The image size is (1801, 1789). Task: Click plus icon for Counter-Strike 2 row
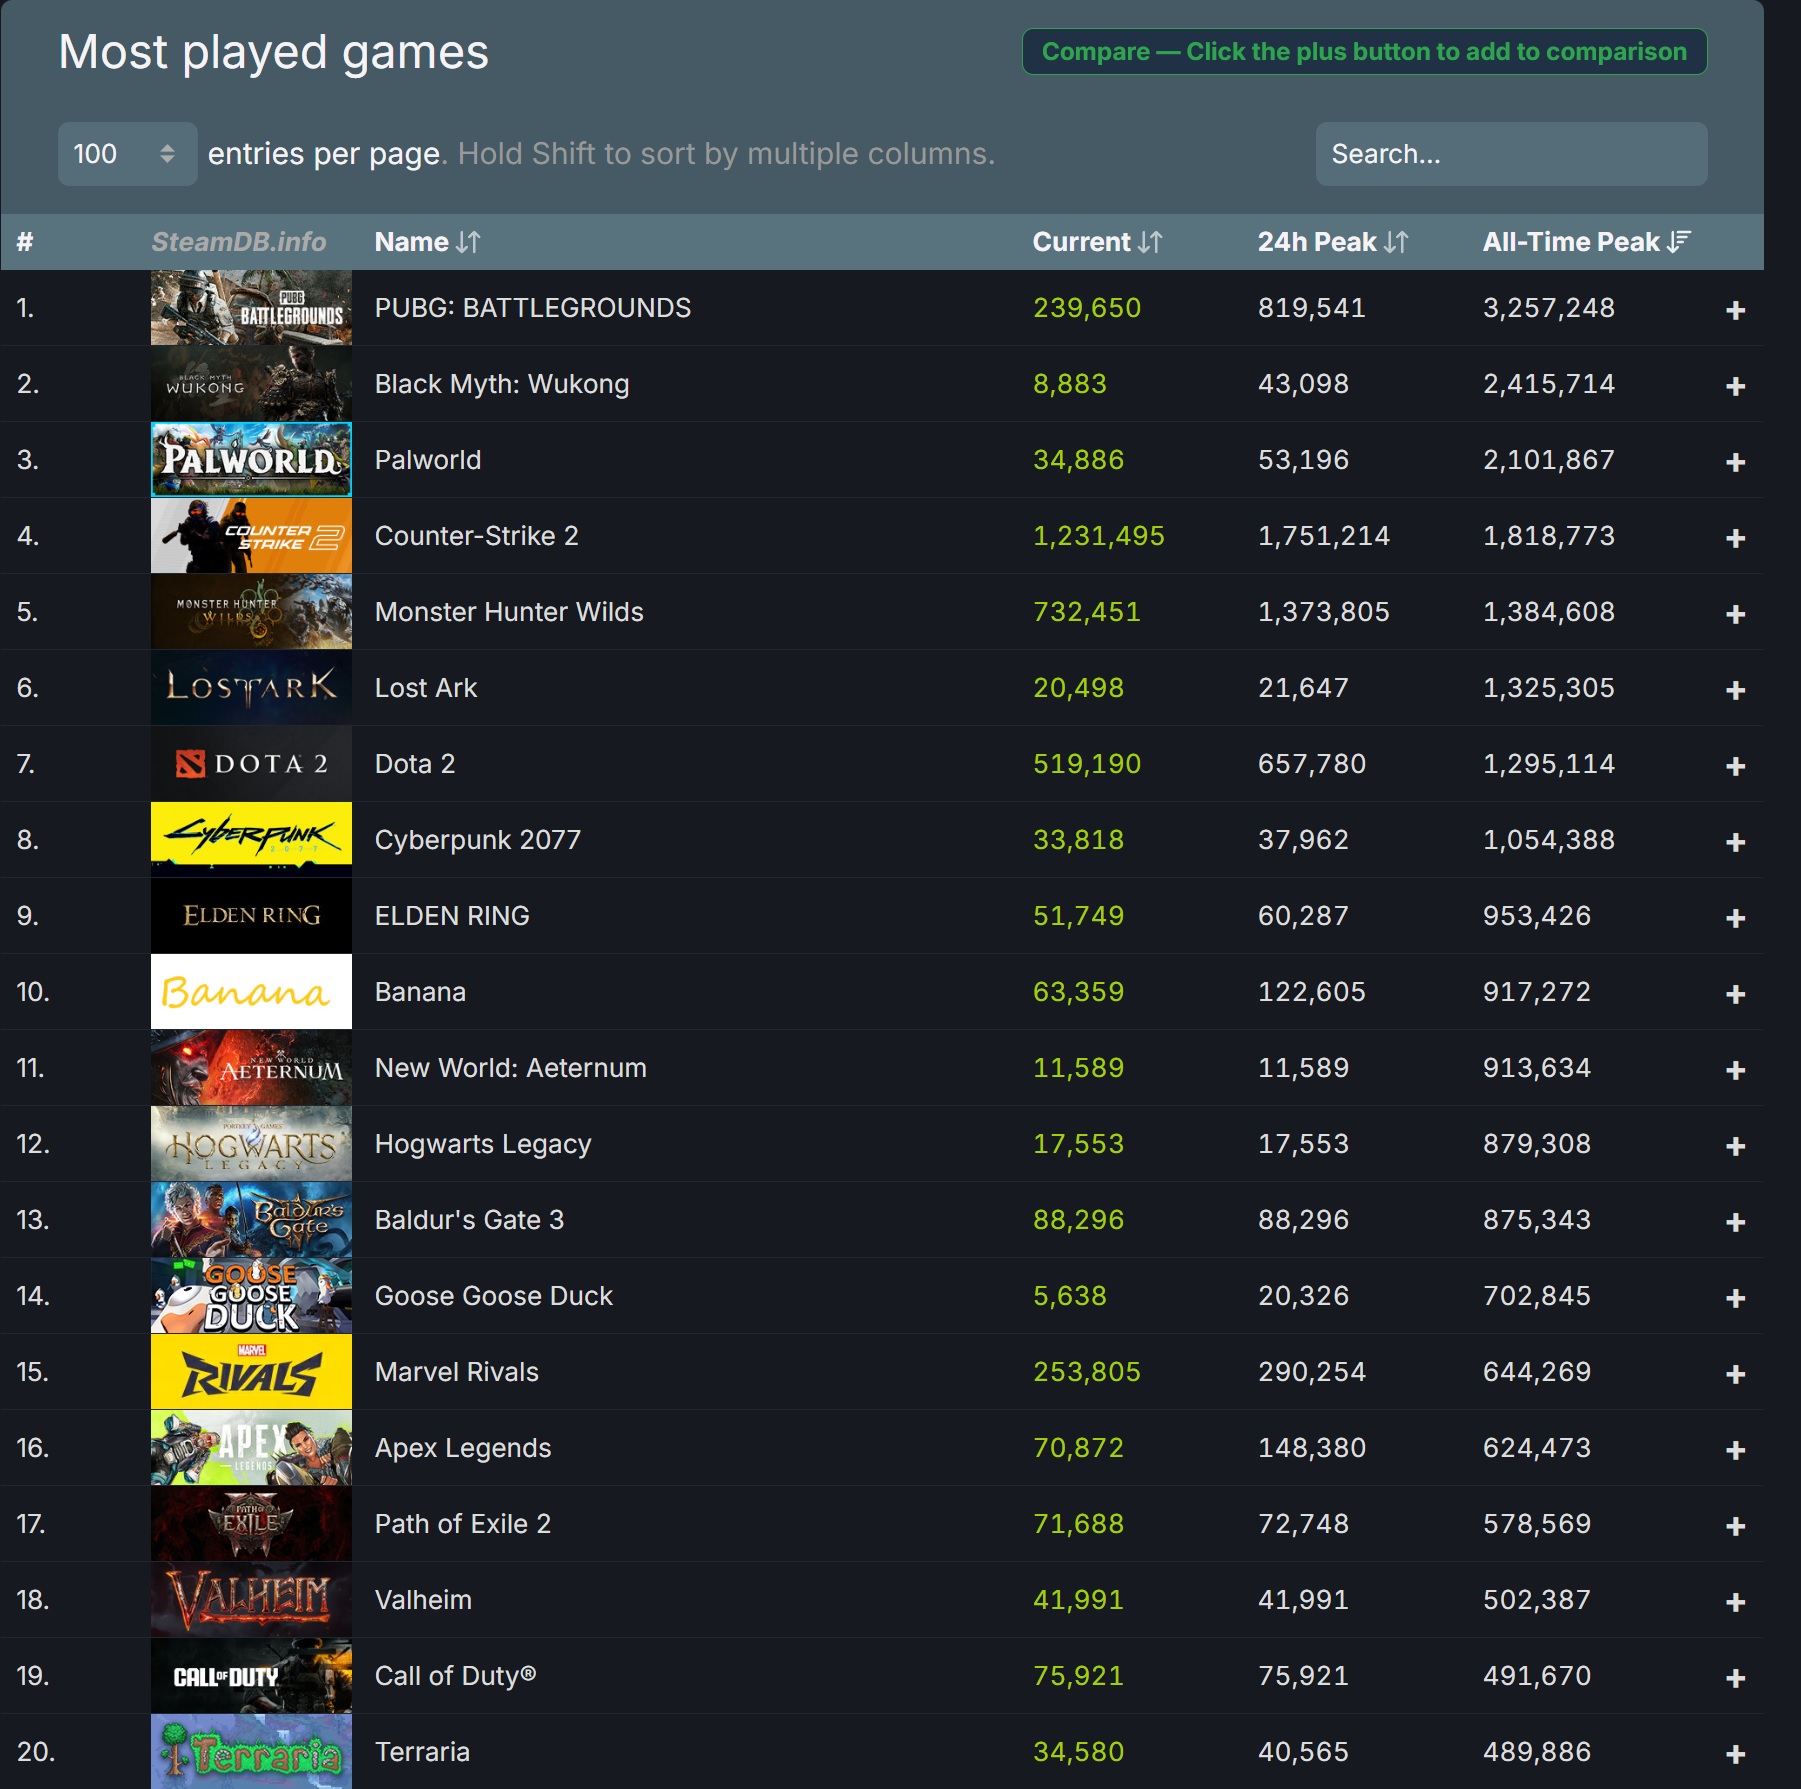pos(1735,538)
